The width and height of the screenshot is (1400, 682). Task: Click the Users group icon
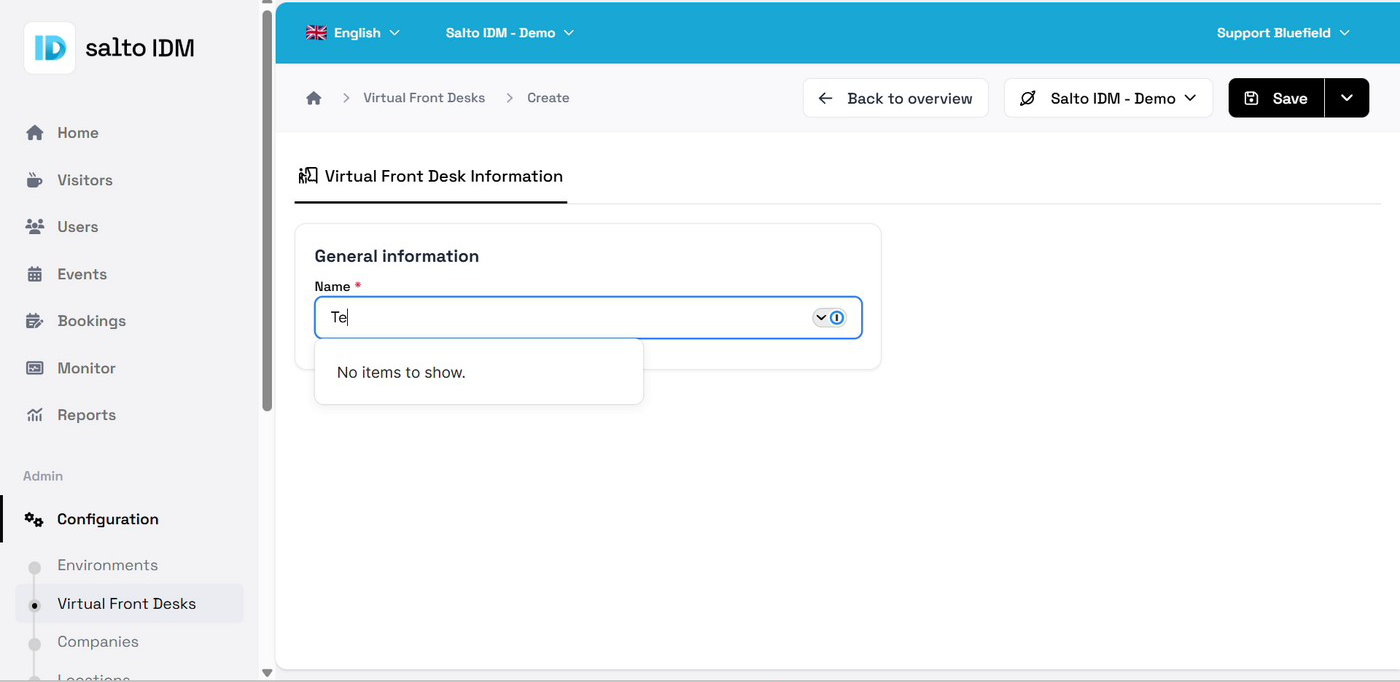click(x=35, y=227)
